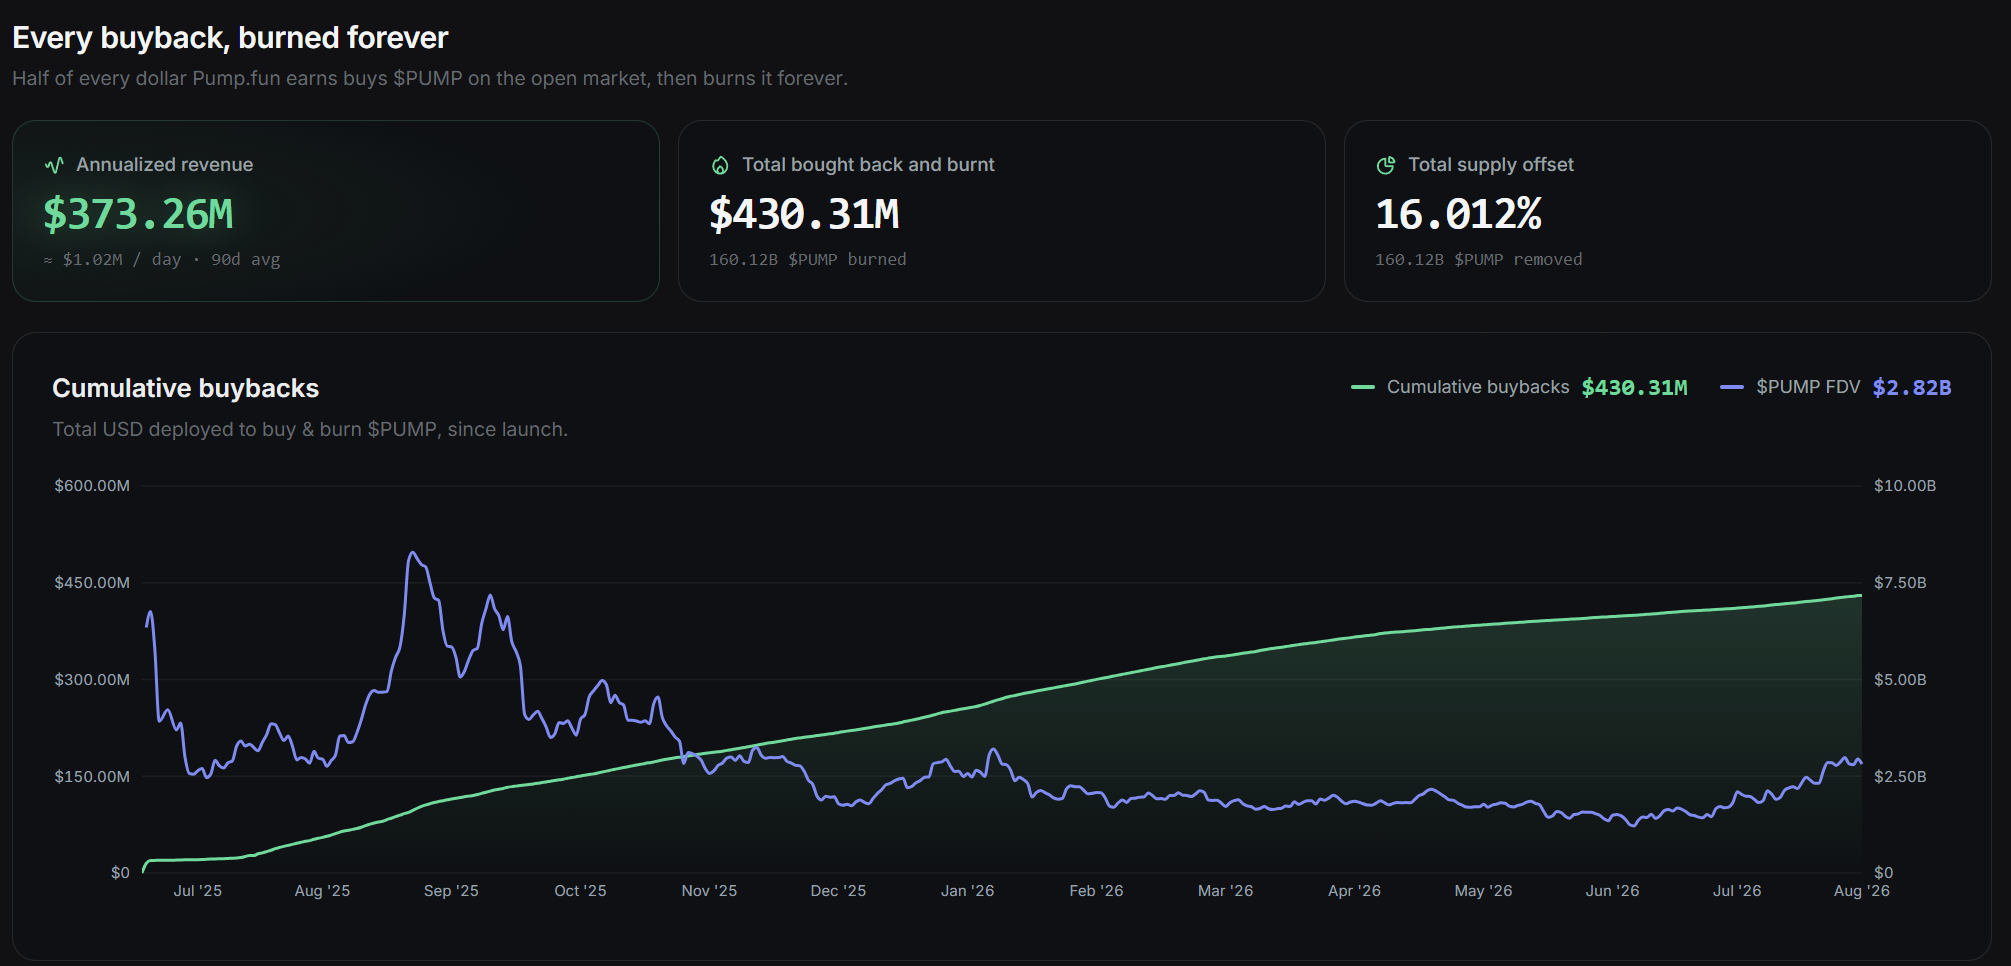Click the $450.00M left axis label
Viewport: 2011px width, 966px height.
coord(92,583)
